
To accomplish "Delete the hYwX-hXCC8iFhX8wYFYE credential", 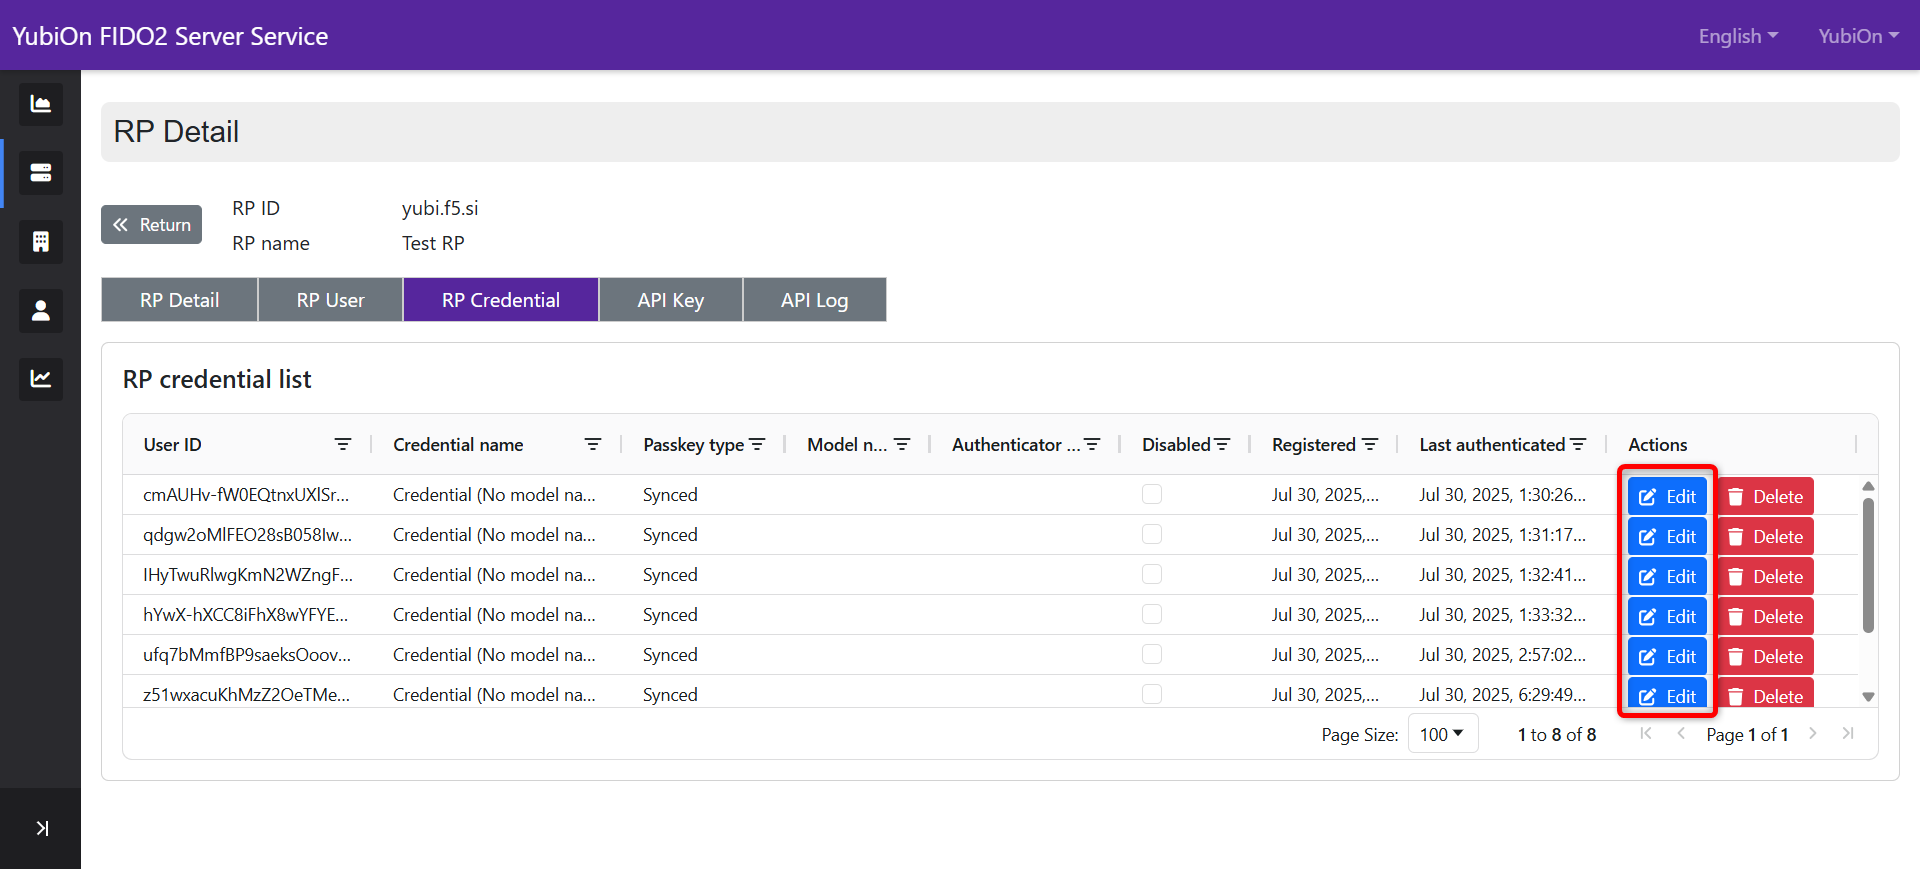I will [1766, 617].
